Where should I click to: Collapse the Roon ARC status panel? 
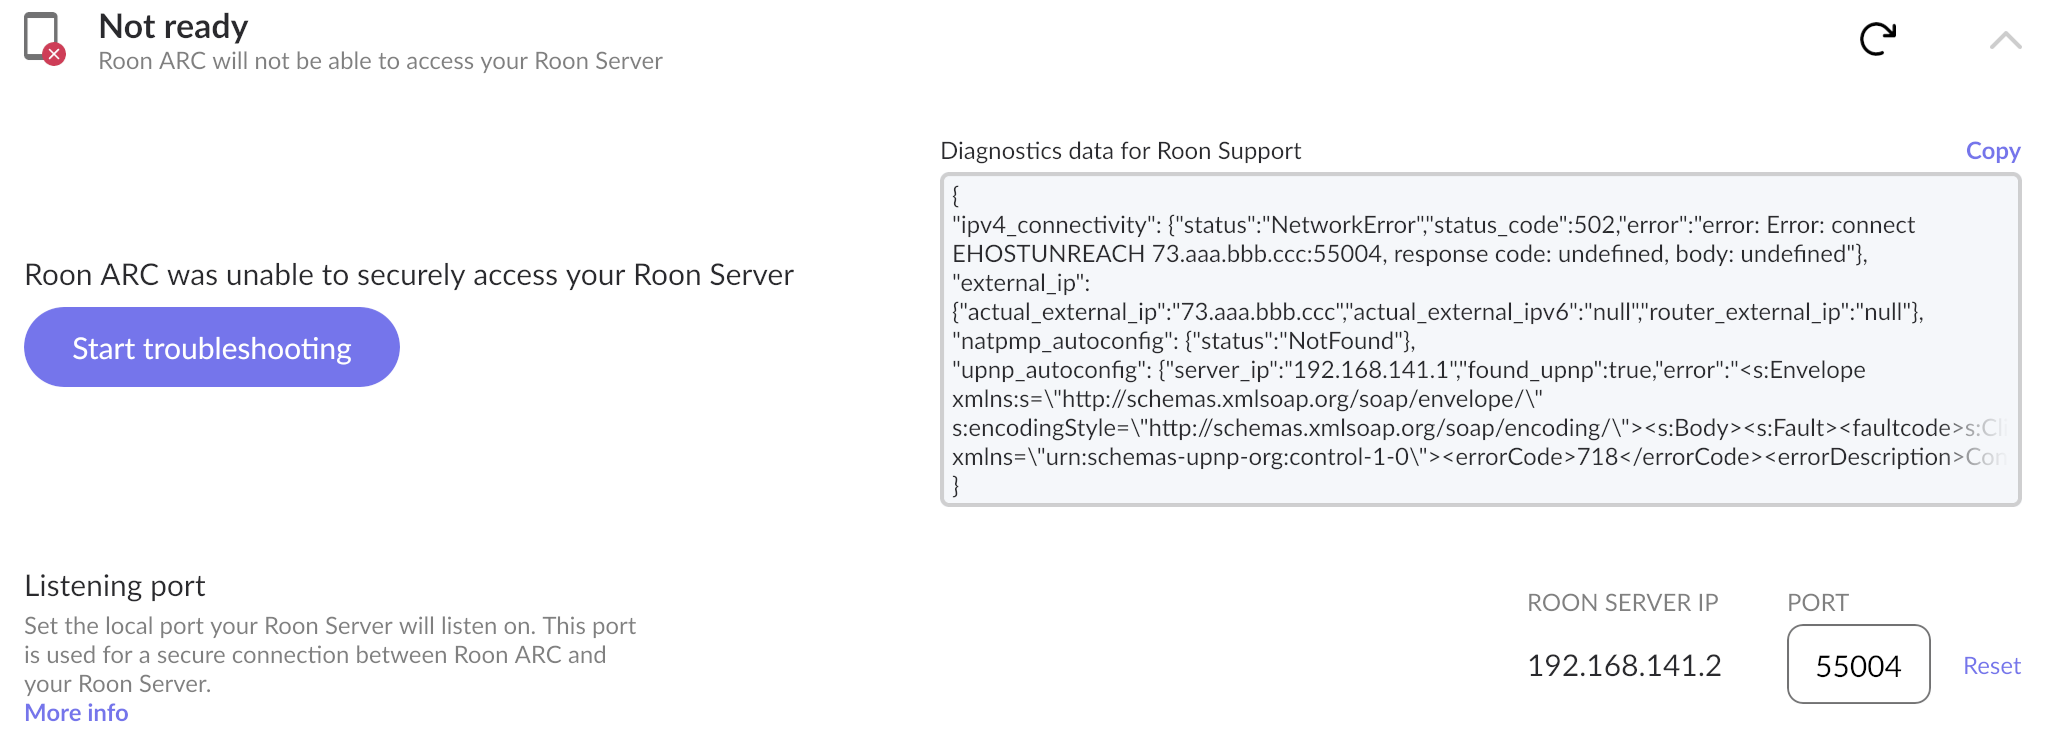coord(2005,40)
